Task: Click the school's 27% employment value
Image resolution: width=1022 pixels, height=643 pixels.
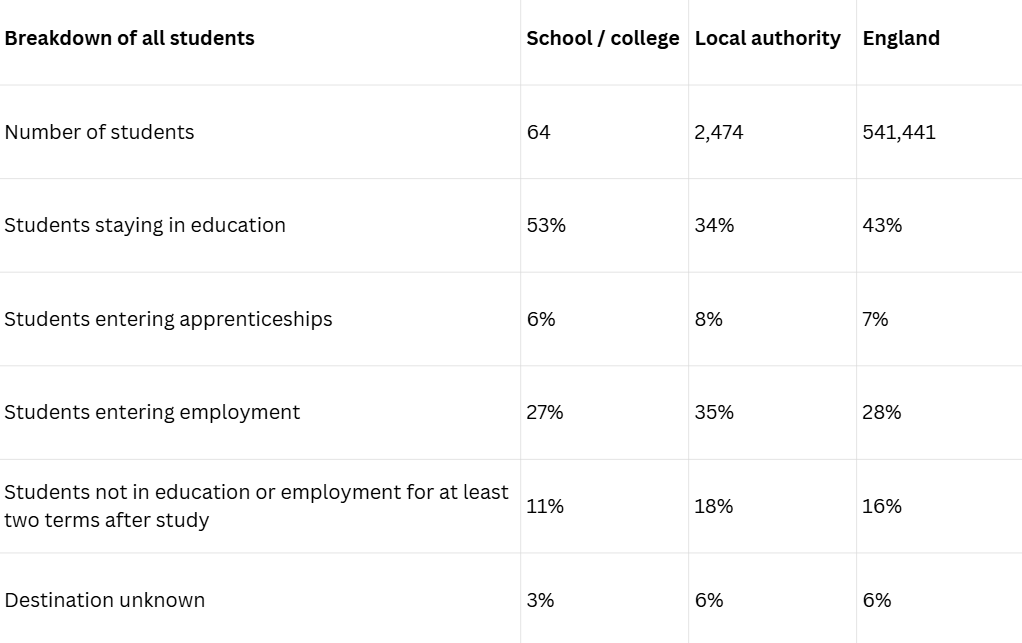Action: [x=545, y=412]
